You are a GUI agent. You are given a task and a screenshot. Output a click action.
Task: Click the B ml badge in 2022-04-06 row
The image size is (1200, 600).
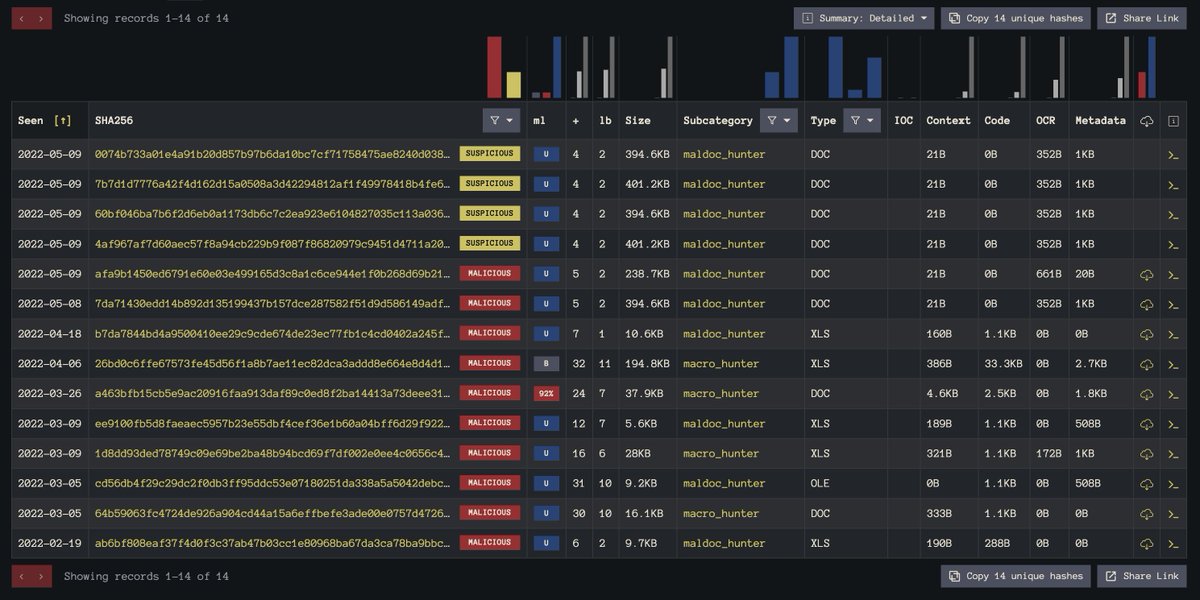coord(546,364)
